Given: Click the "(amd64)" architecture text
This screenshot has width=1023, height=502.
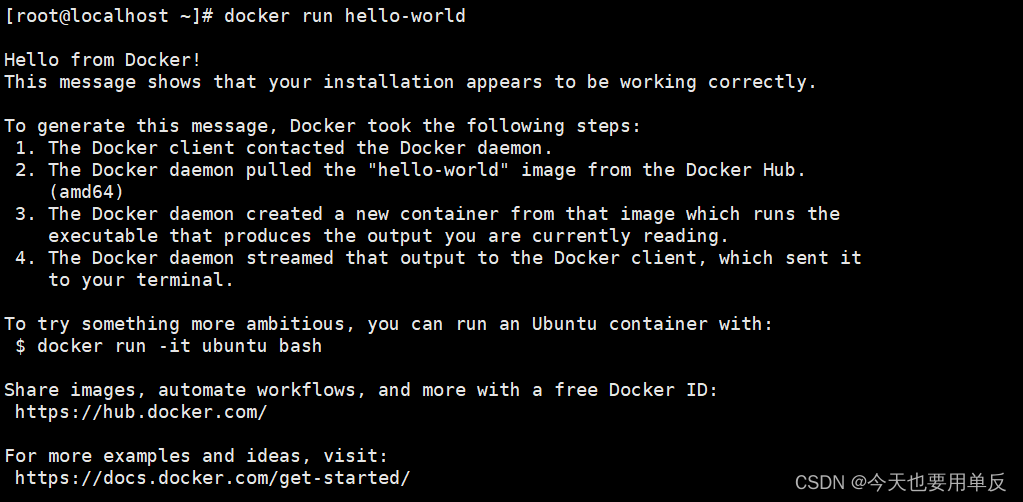Looking at the screenshot, I should [x=86, y=192].
